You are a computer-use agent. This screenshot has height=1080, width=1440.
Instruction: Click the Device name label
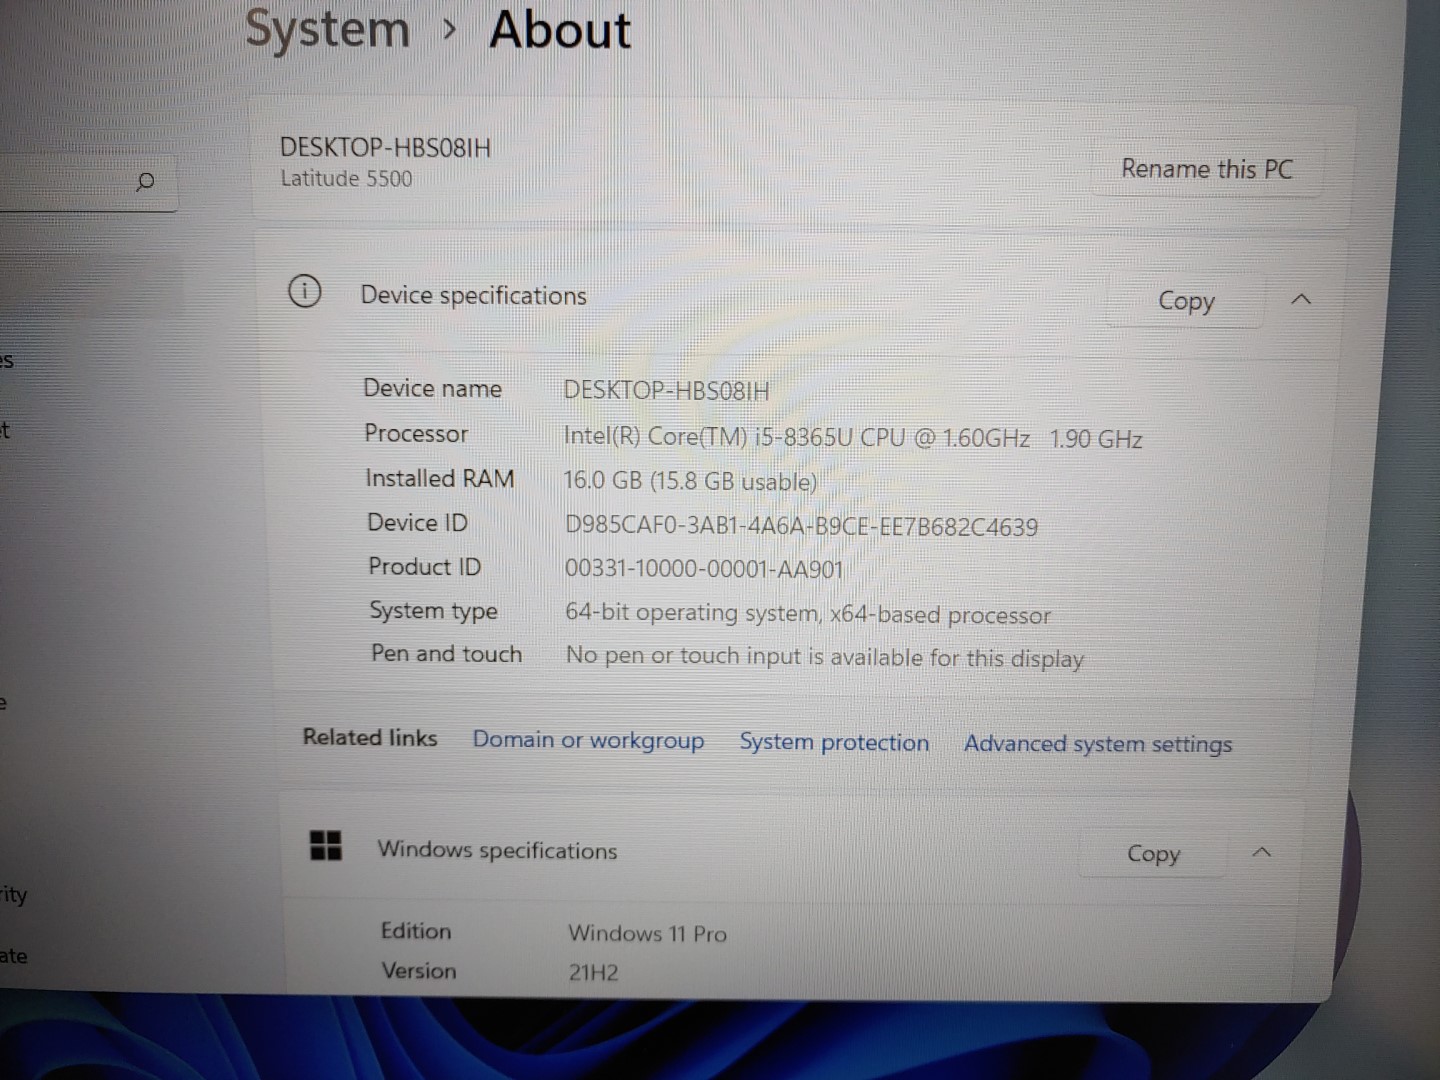(x=432, y=388)
